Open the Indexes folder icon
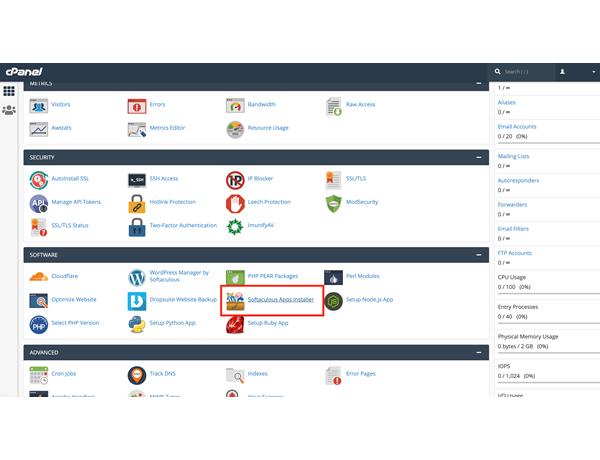The image size is (600, 460). click(235, 375)
